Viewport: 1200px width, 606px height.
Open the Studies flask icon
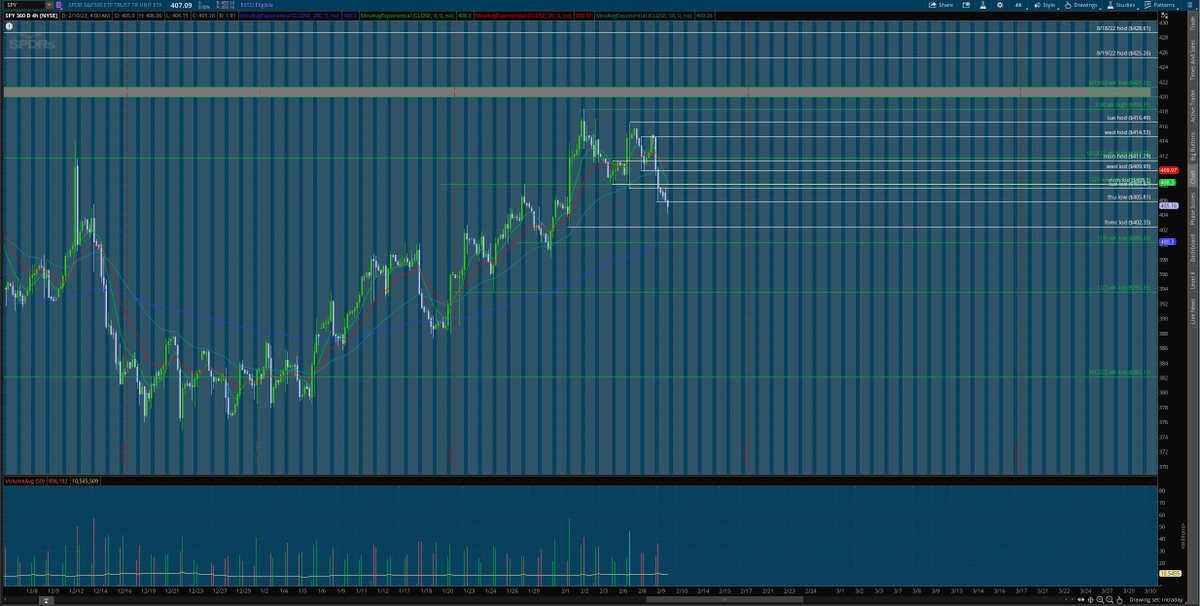(x=1109, y=6)
